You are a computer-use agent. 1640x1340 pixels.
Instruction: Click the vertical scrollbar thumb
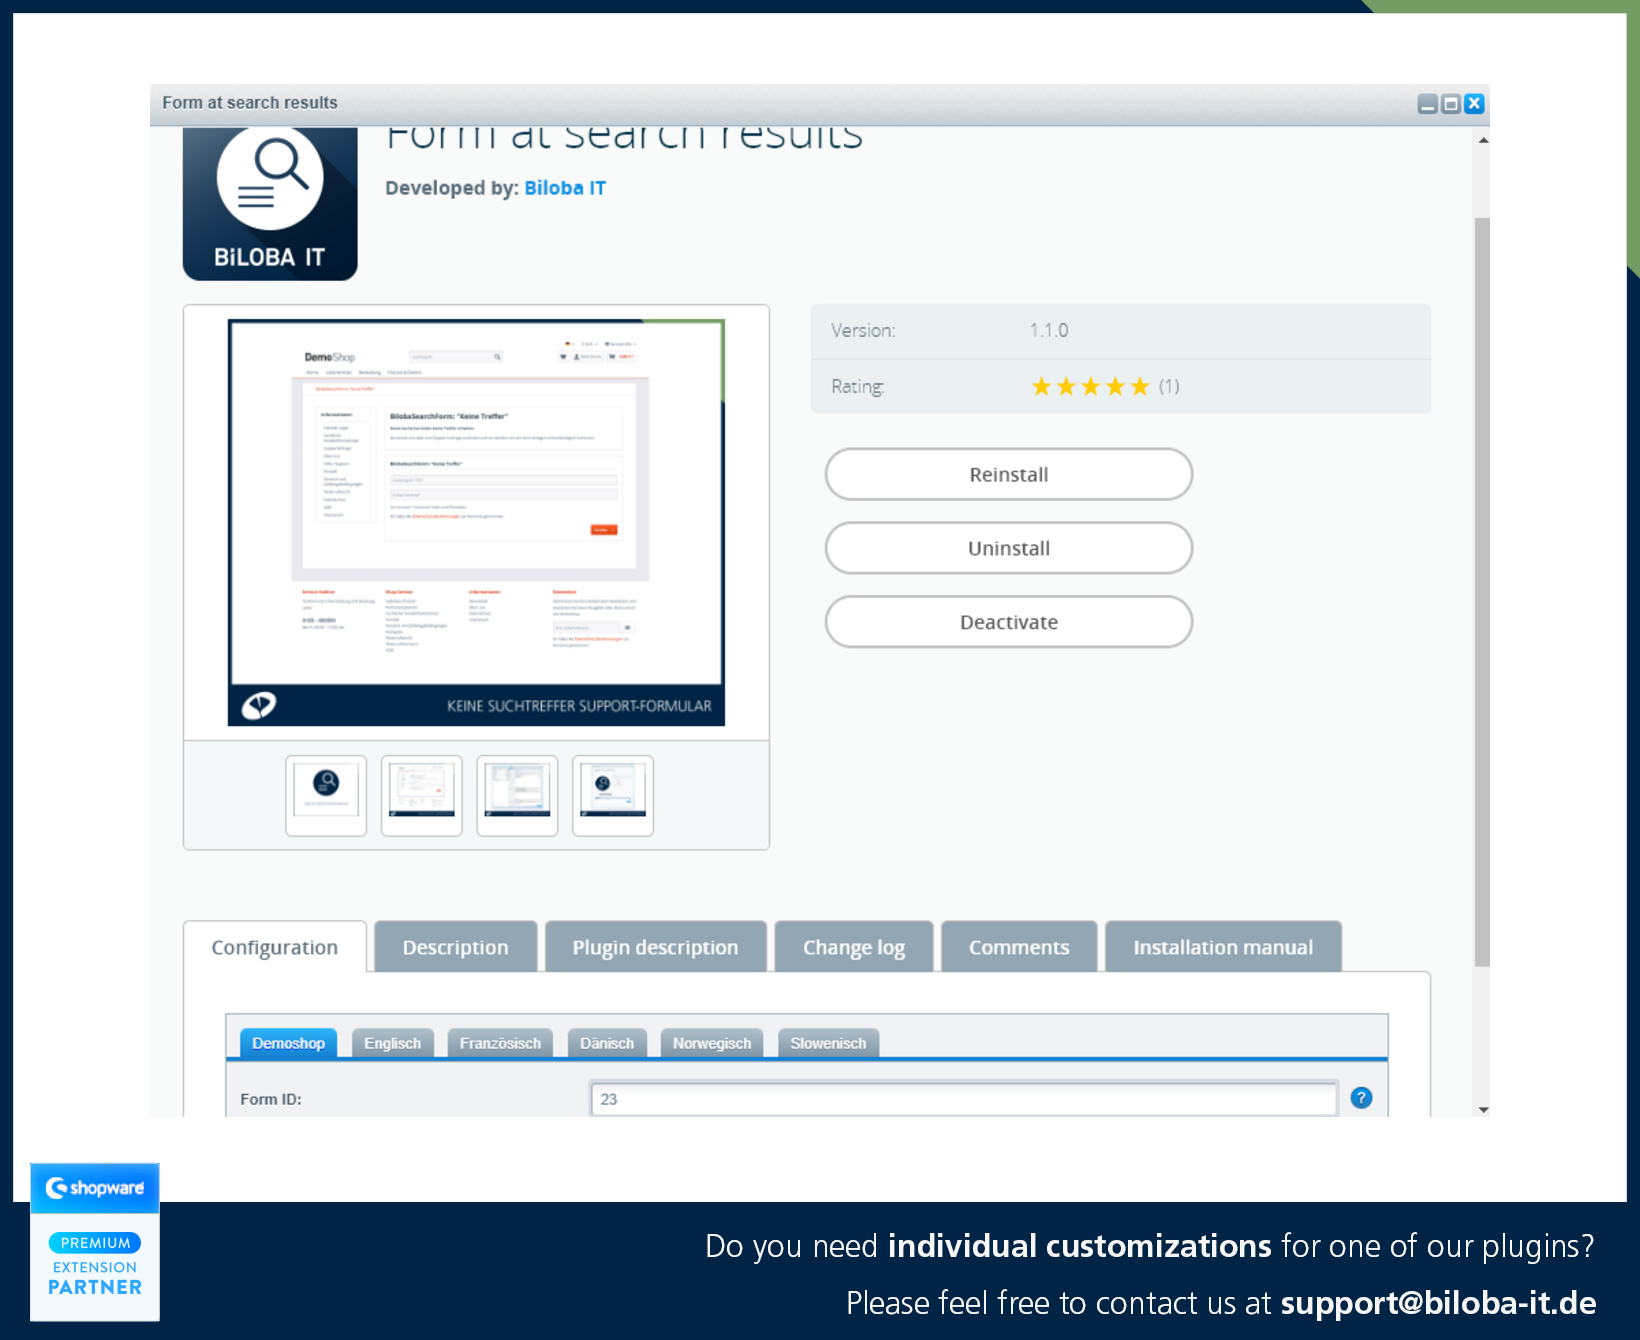point(1483,591)
